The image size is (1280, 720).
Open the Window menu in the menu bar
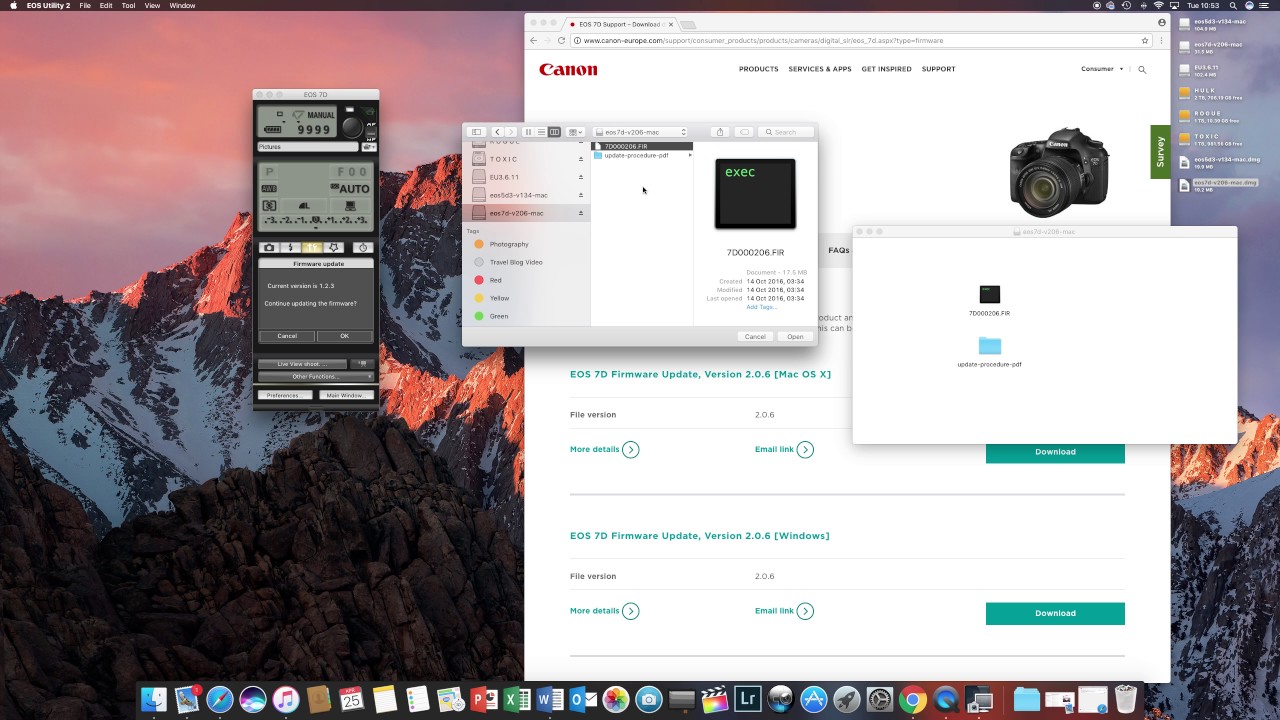tap(182, 6)
